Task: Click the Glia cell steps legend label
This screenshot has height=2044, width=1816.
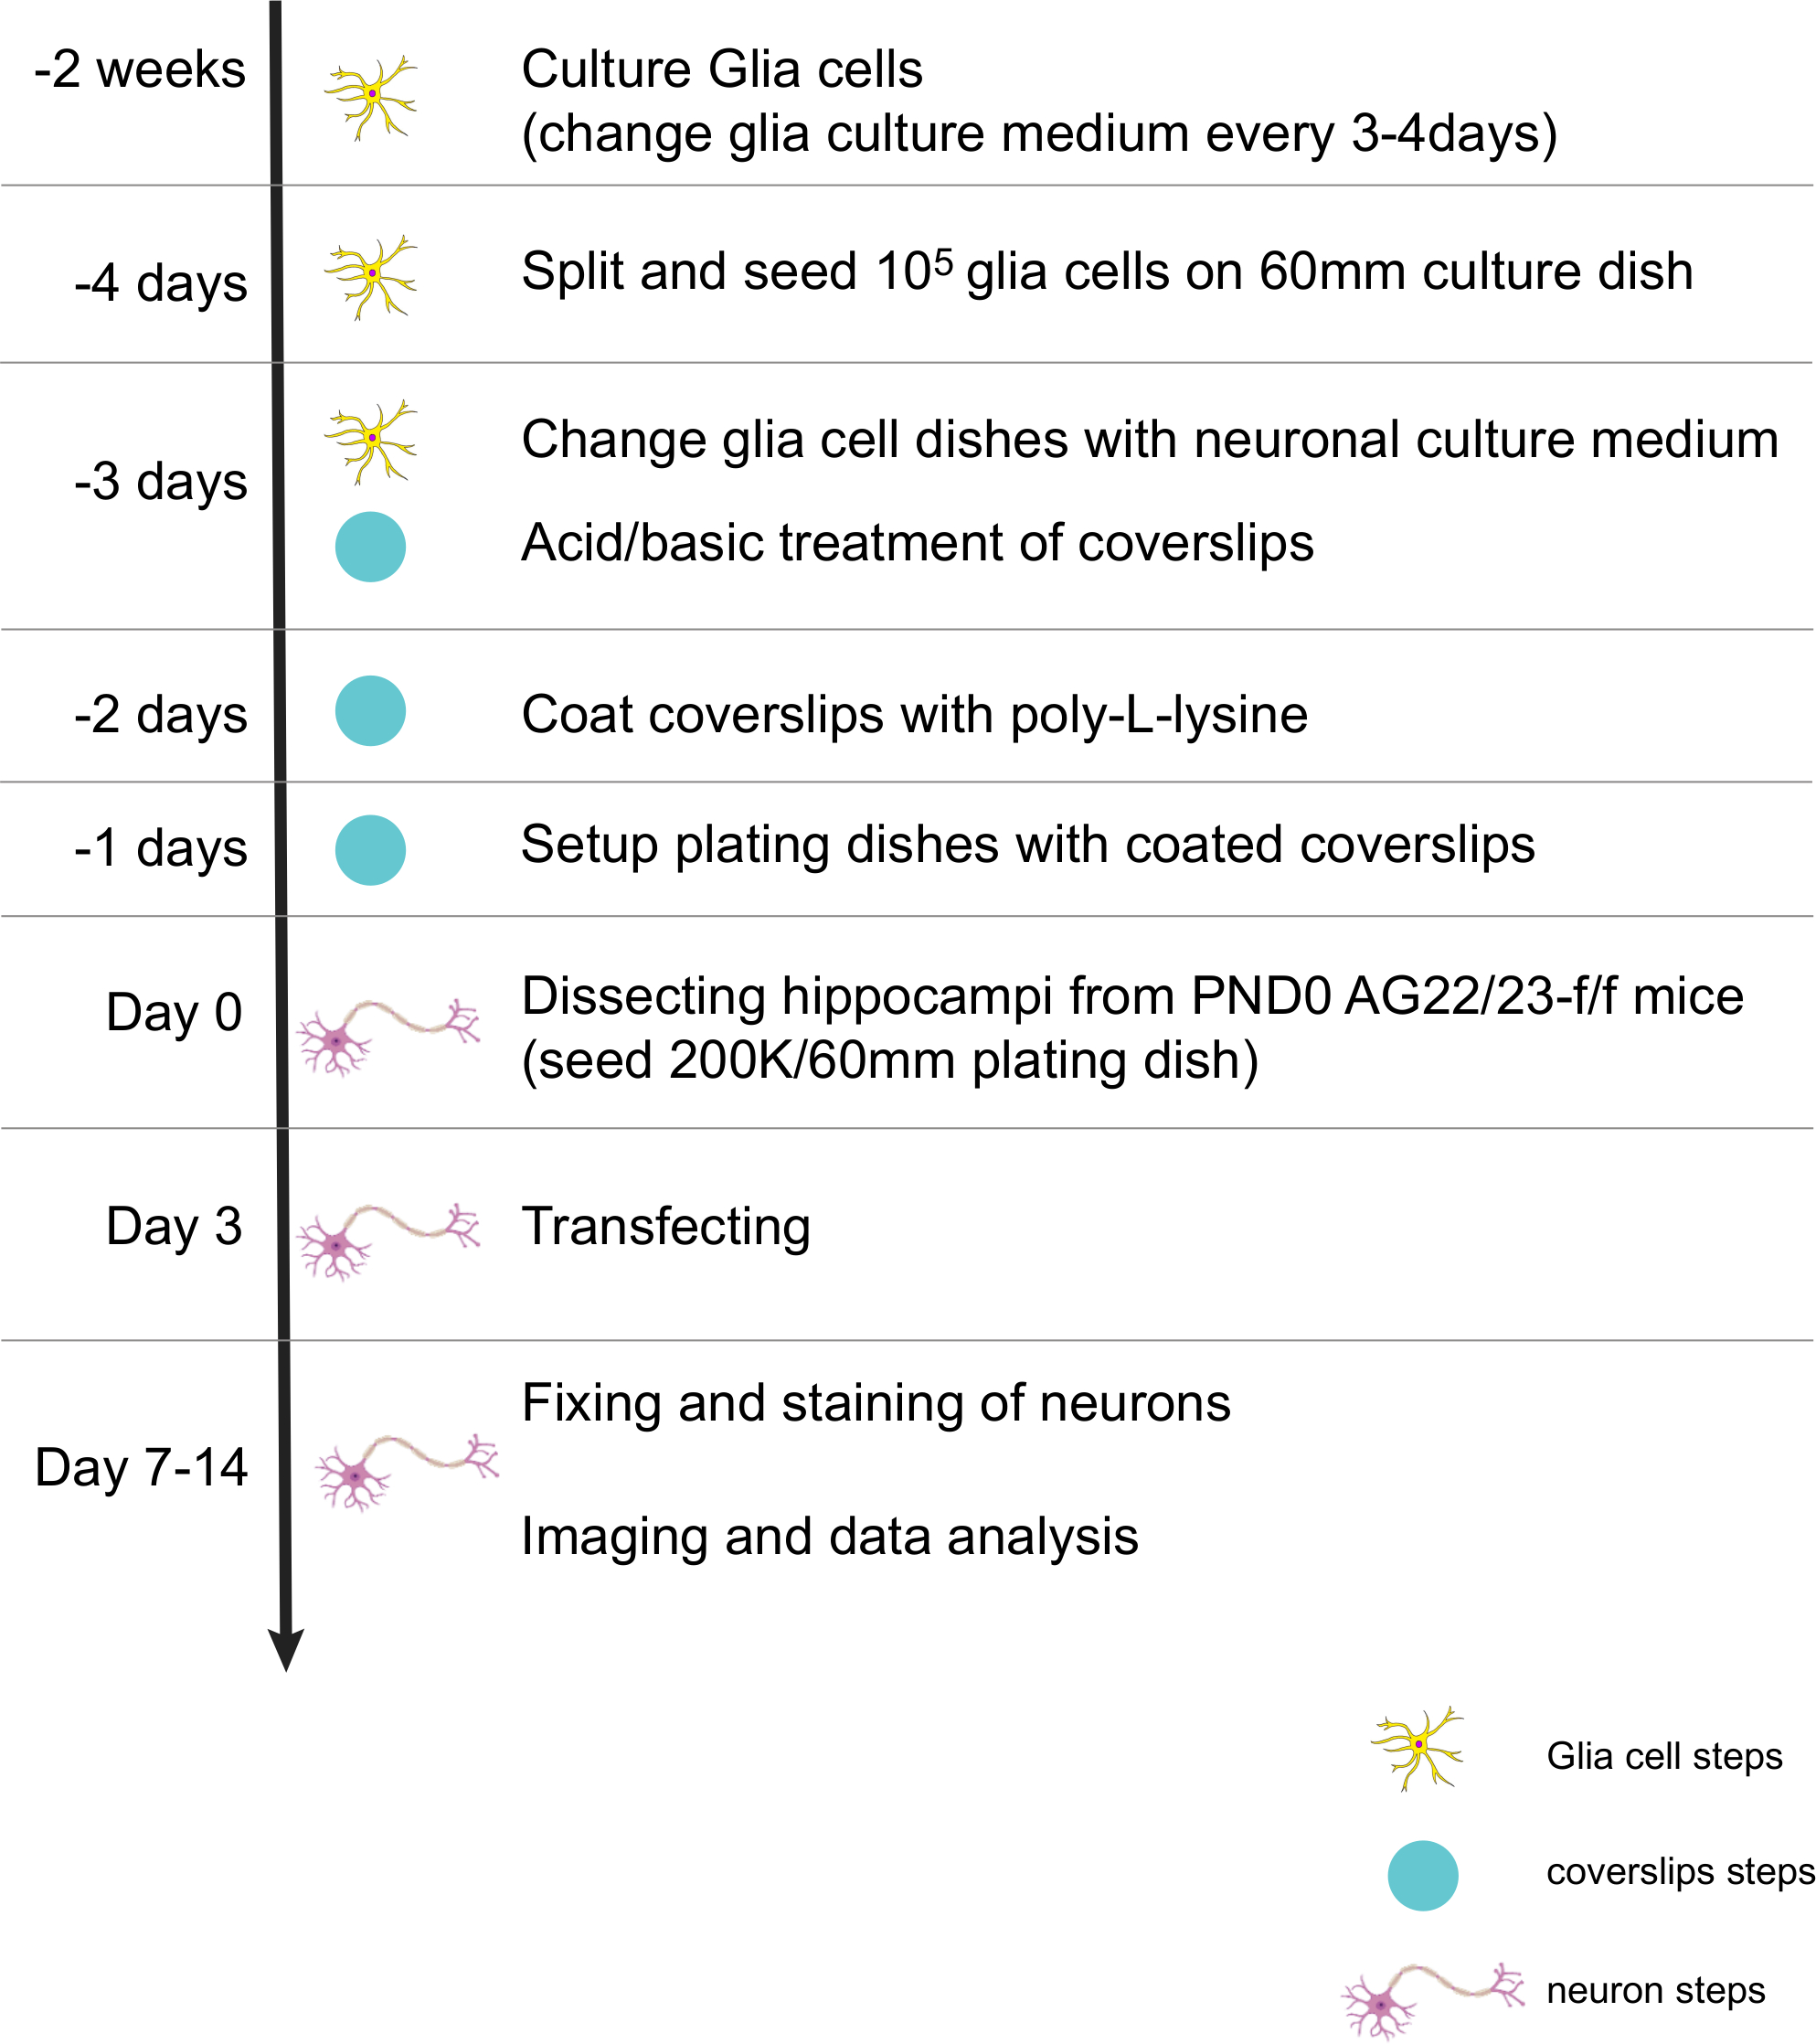Action: pyautogui.click(x=1664, y=1756)
